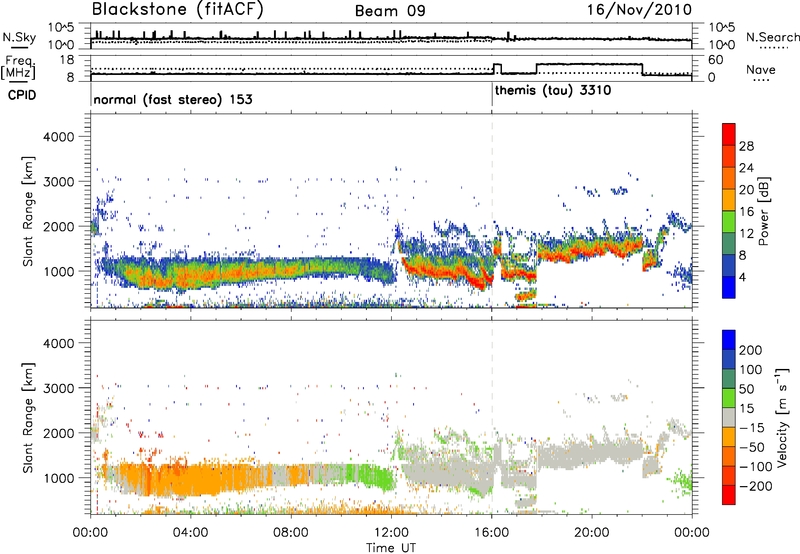Click the '28' power colorbar tick value

click(x=746, y=146)
